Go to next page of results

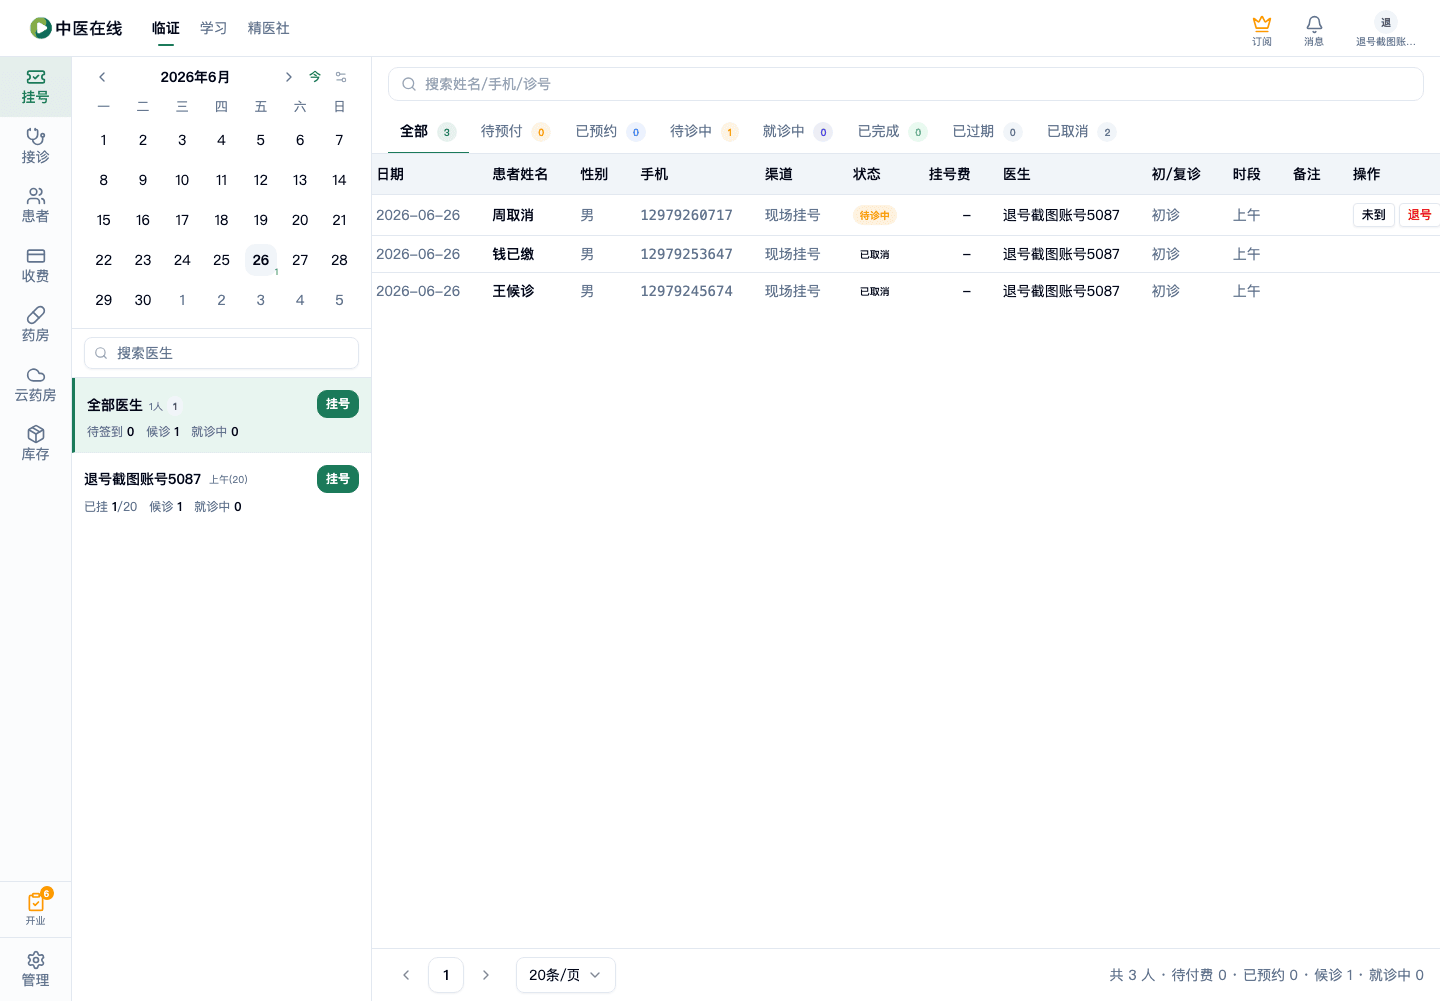486,975
